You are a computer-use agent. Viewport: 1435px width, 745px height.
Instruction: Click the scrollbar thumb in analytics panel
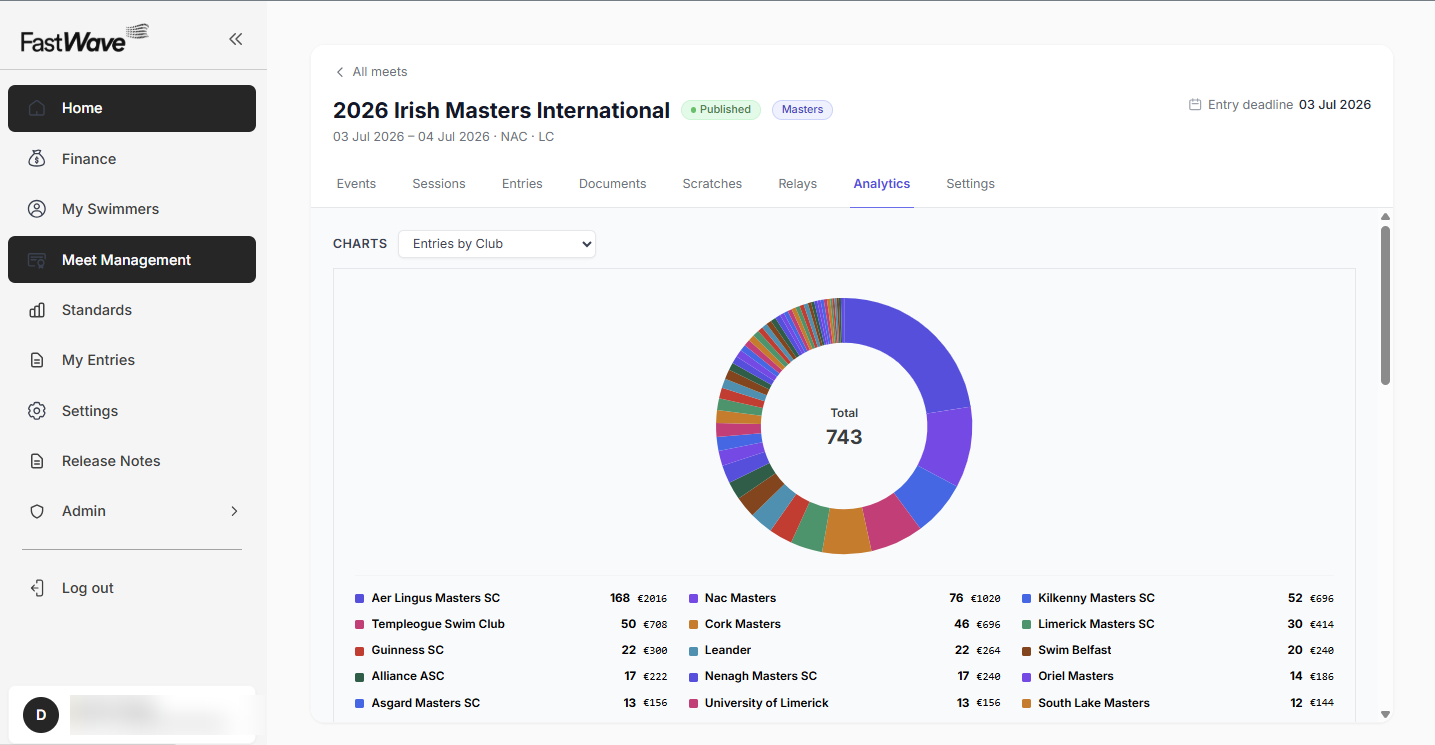[x=1385, y=305]
